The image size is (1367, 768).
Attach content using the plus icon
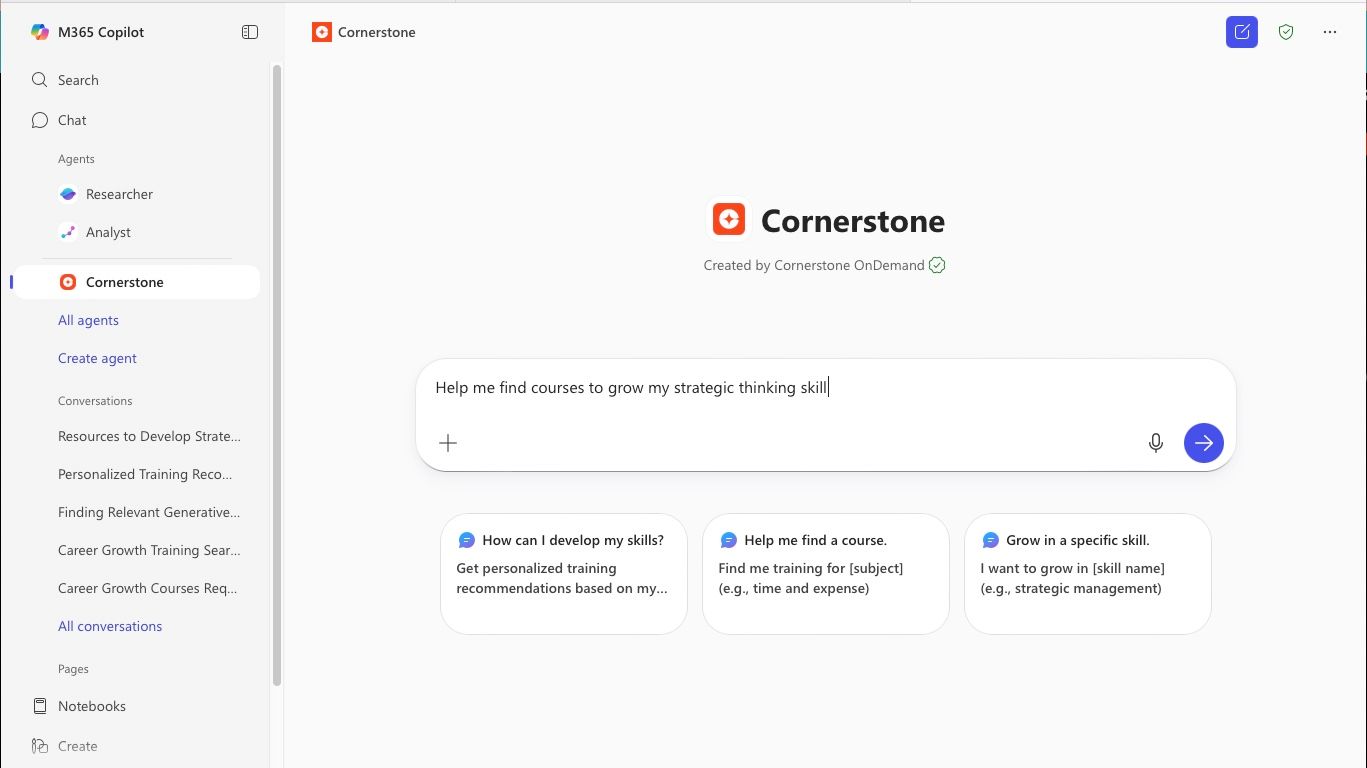tap(447, 442)
